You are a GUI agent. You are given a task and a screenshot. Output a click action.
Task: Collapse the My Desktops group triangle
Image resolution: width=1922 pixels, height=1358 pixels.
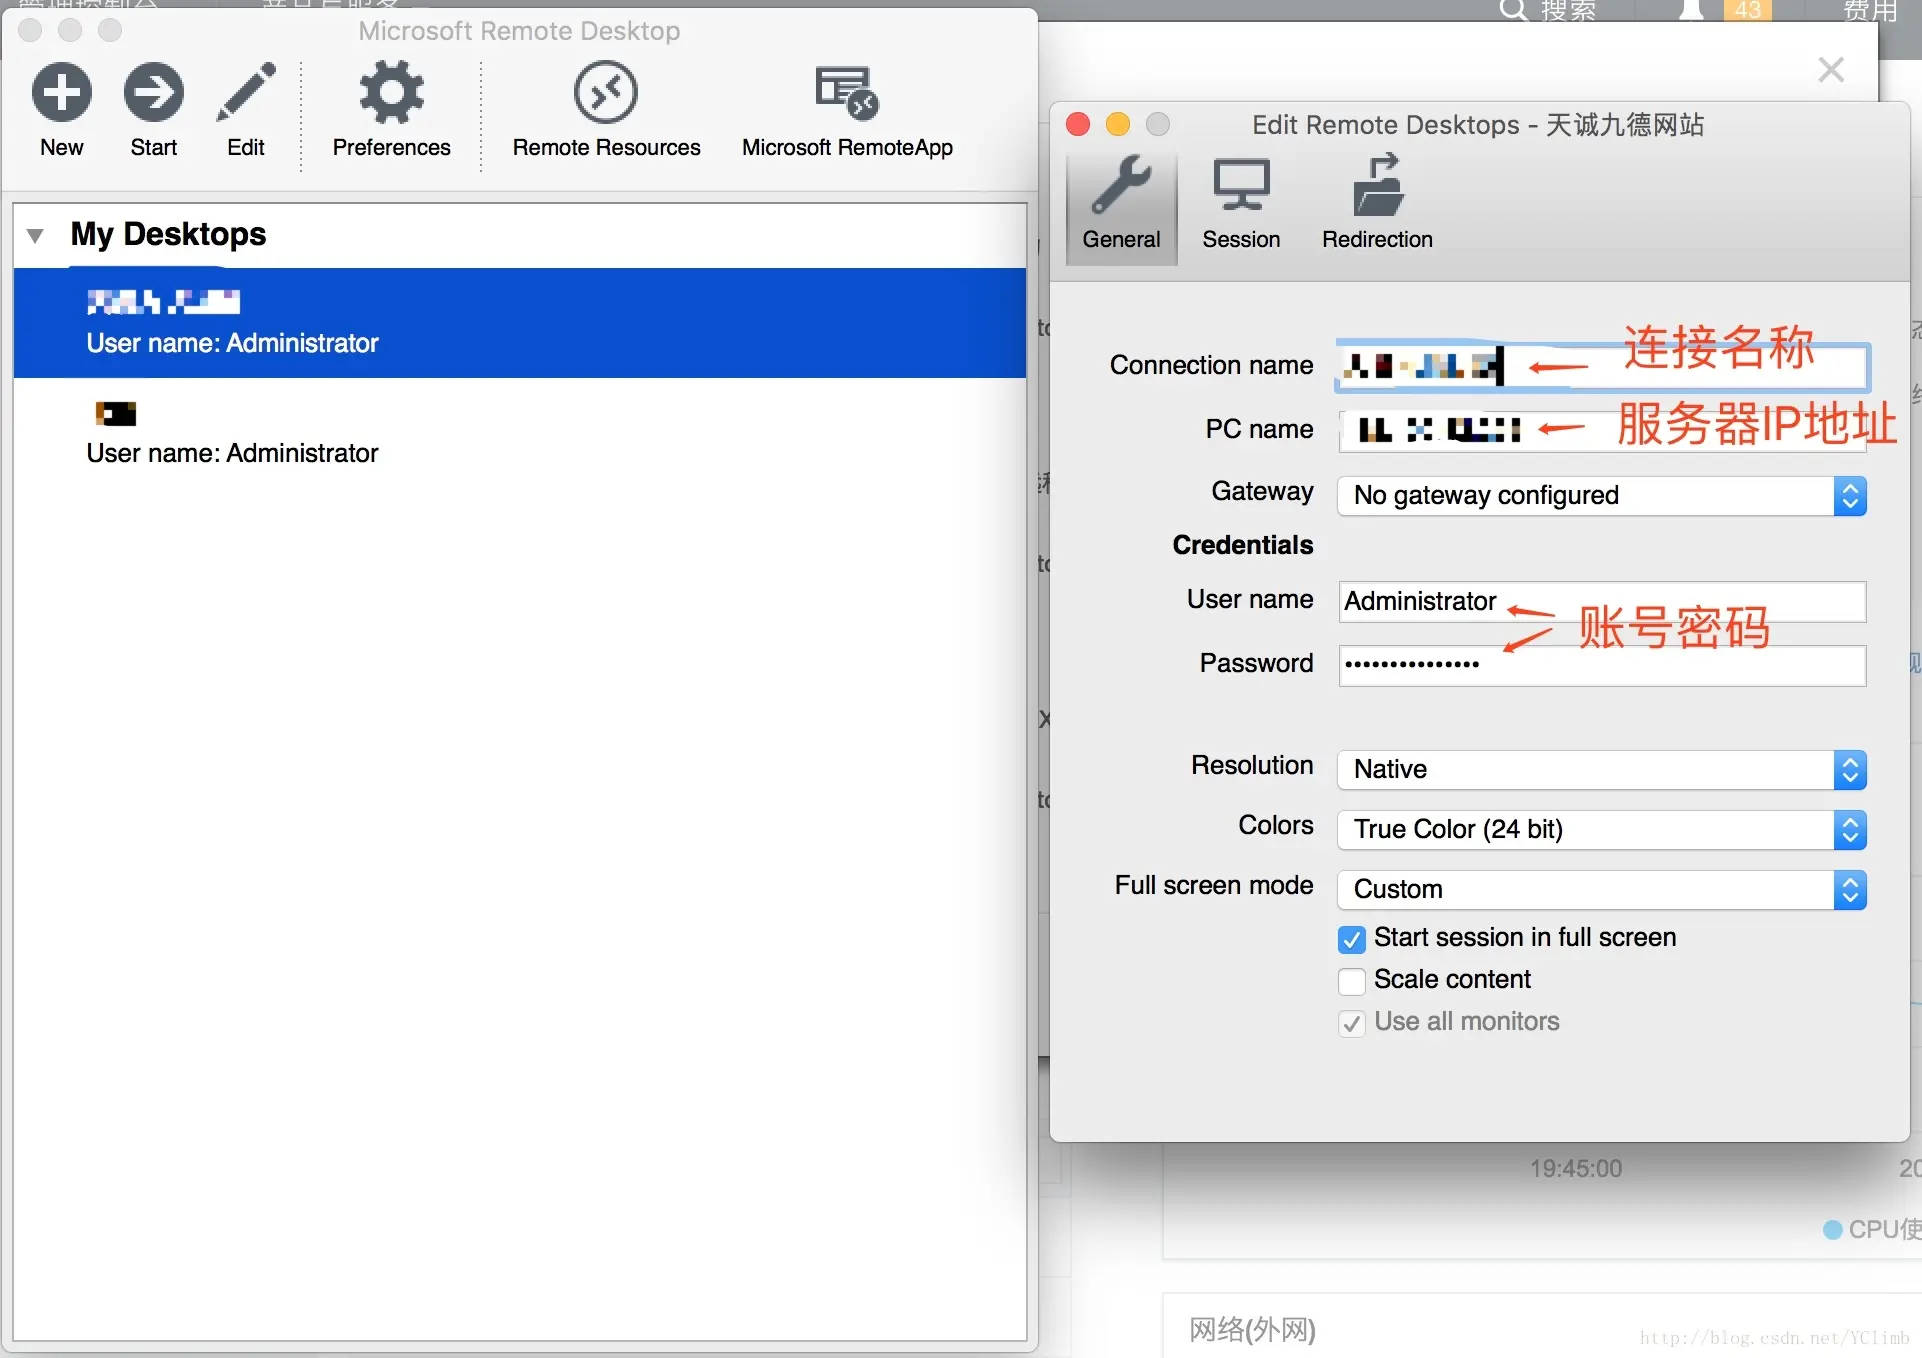pos(35,236)
